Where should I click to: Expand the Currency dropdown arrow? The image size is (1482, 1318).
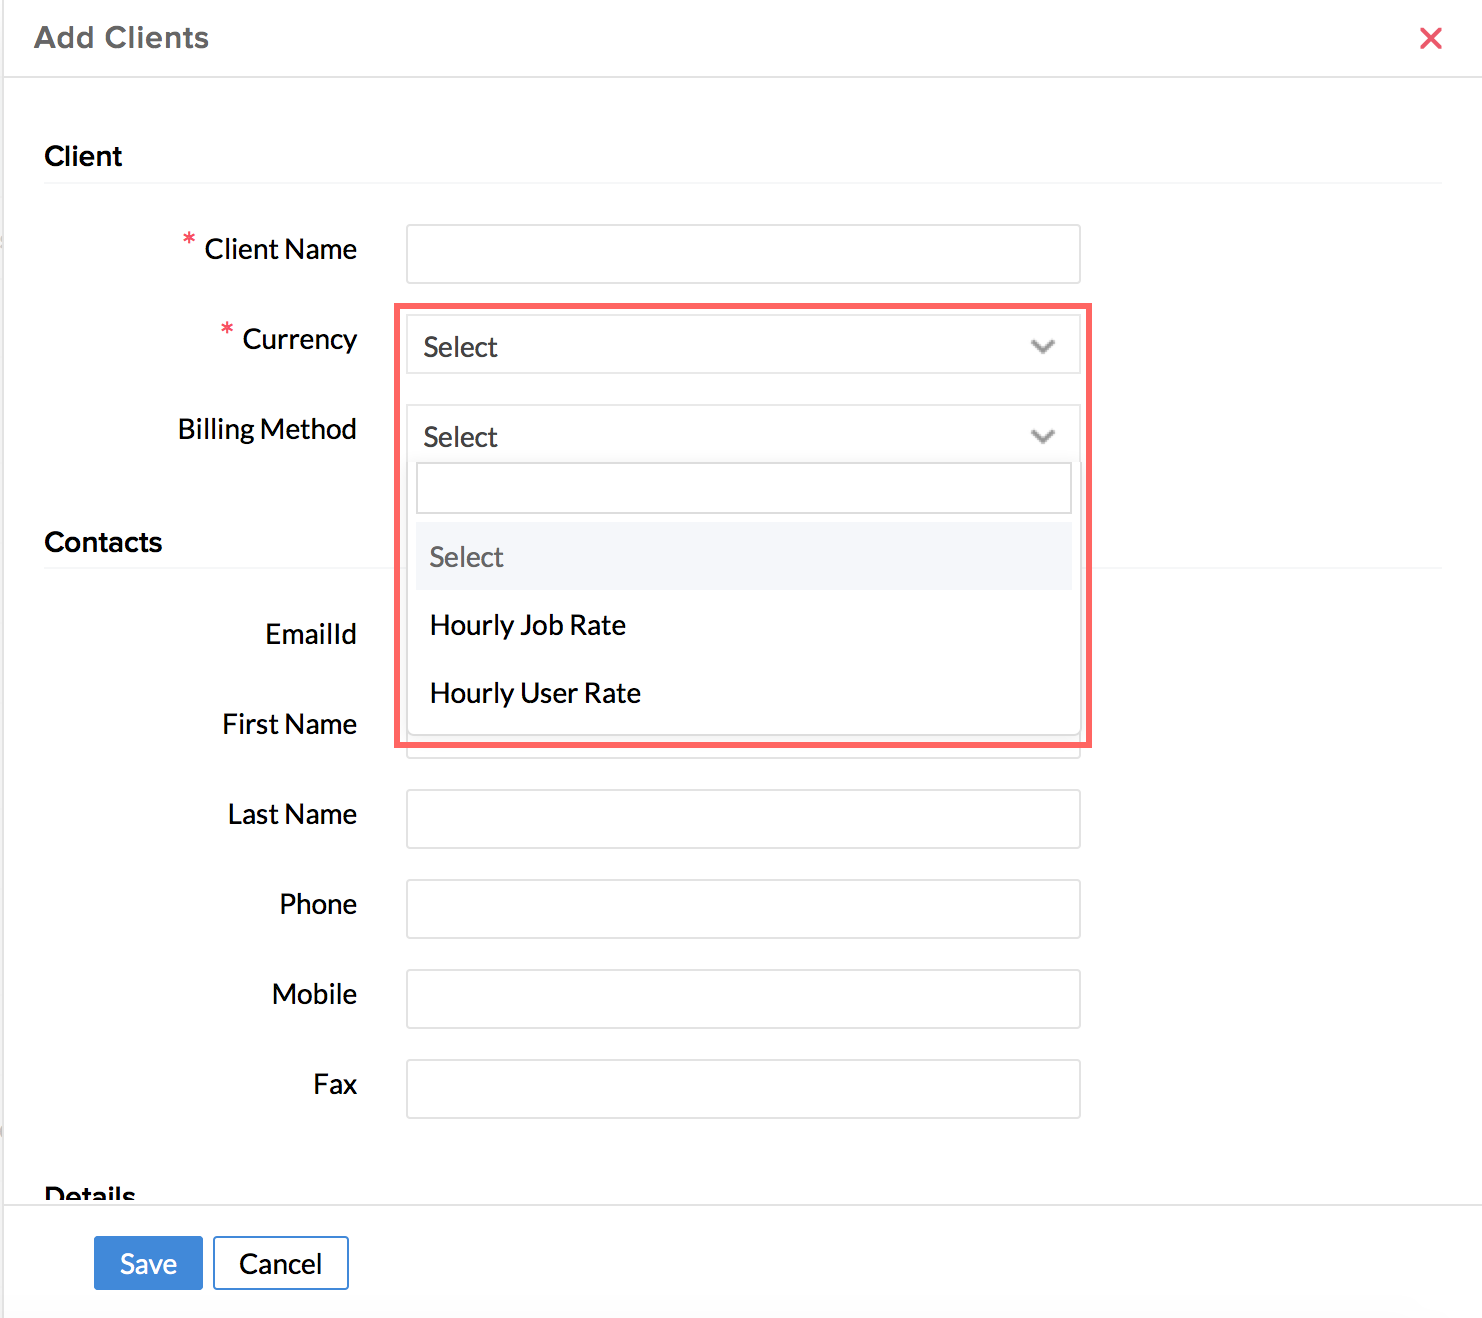[1042, 346]
